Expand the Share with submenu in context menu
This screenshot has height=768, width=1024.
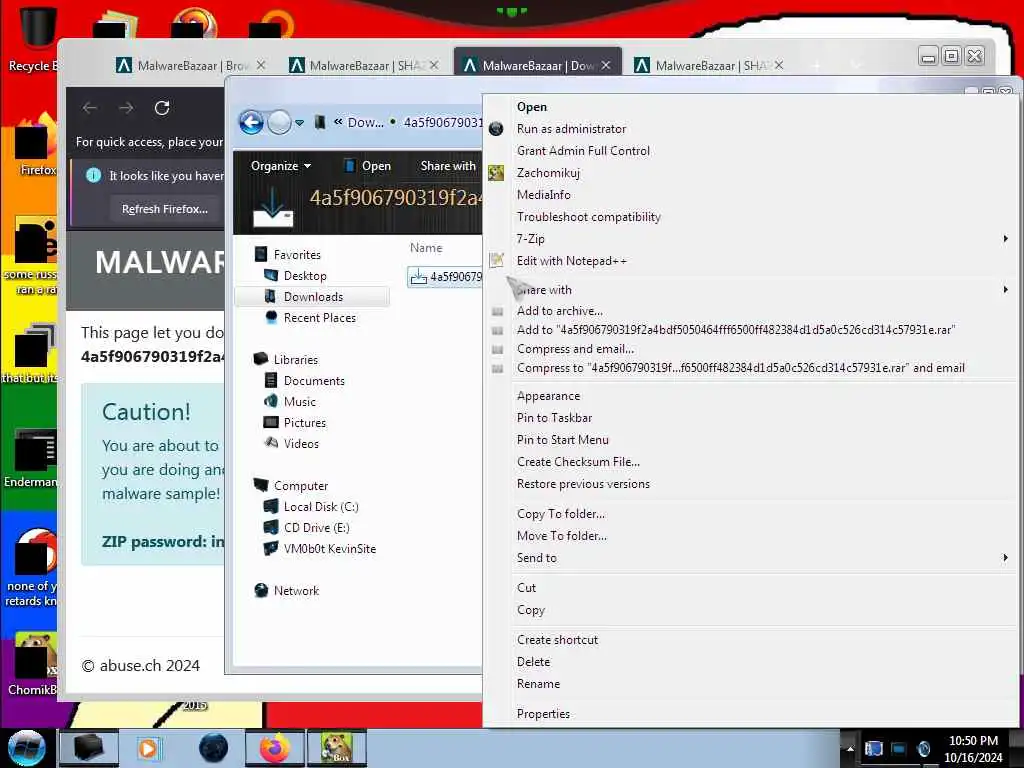[544, 290]
